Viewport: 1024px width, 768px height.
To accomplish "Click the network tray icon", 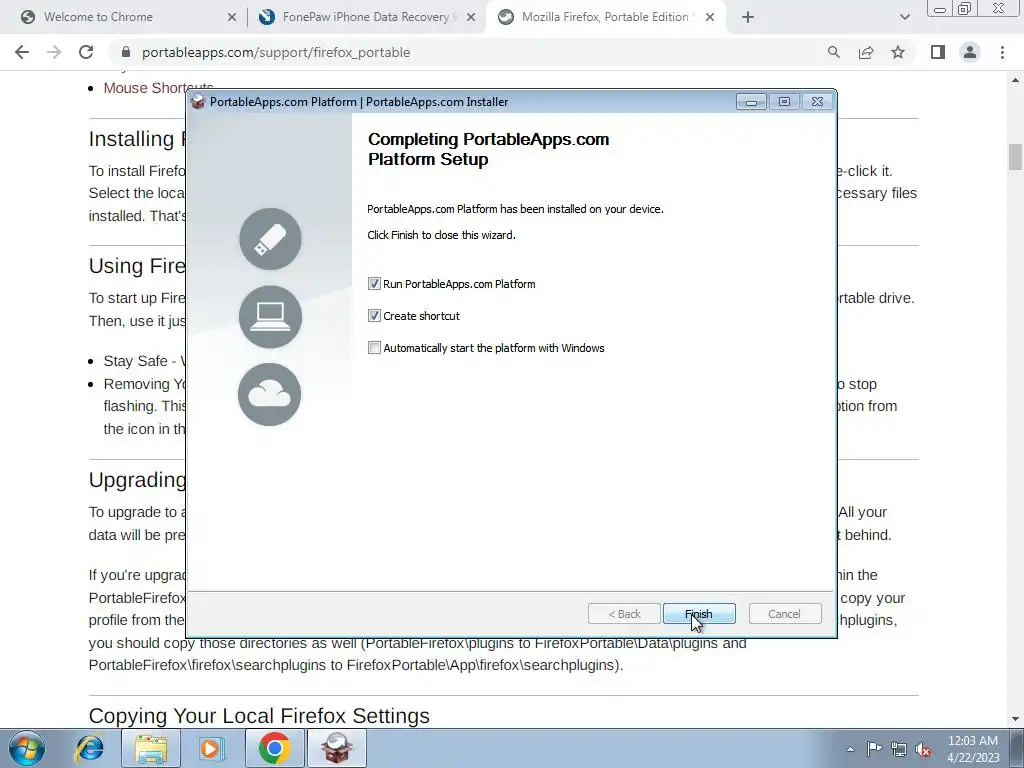I will [899, 749].
